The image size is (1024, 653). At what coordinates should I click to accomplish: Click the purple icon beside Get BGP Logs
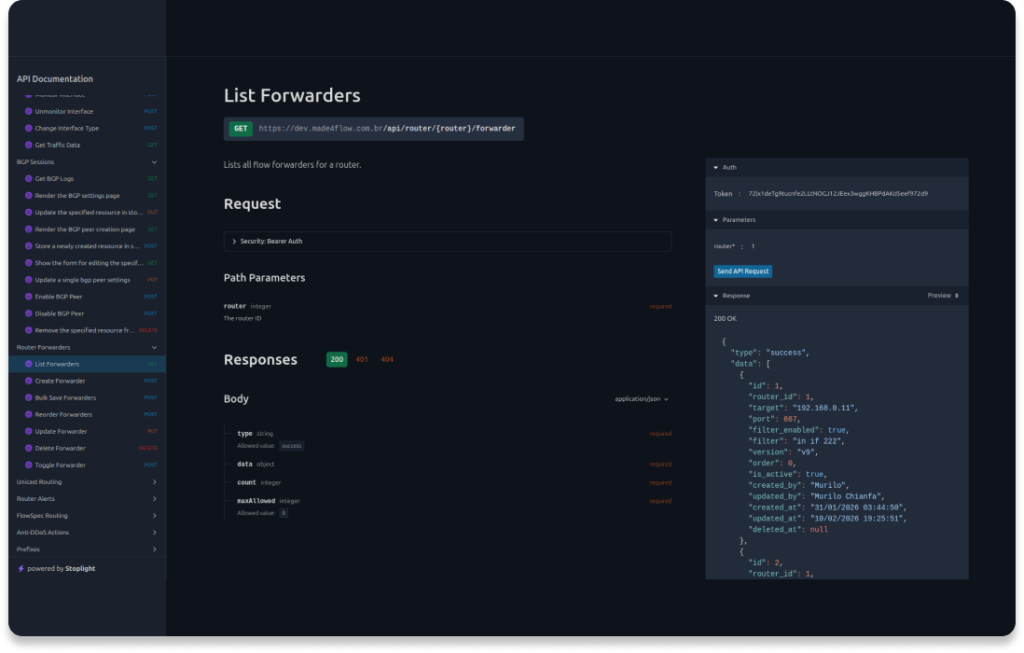pos(28,179)
